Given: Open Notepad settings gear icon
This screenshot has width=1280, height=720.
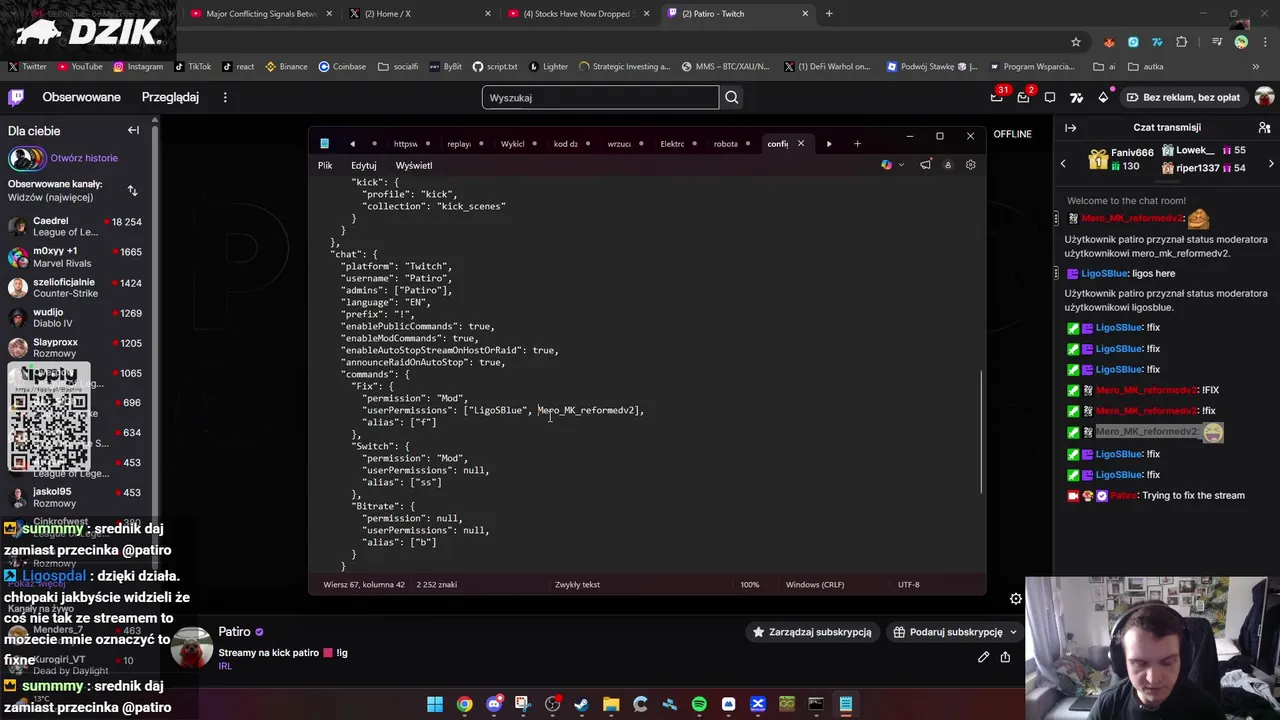Looking at the screenshot, I should [x=970, y=165].
